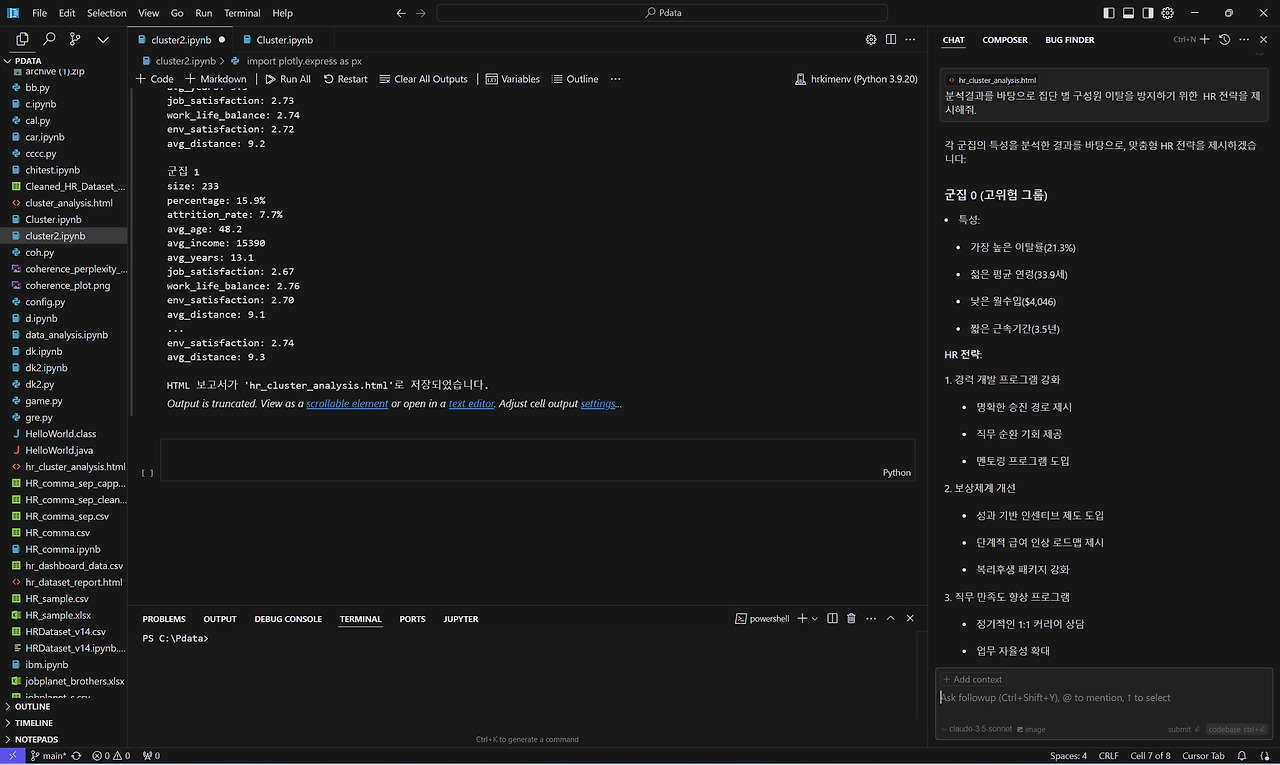Kill terminal with trash icon
The image size is (1280, 765).
851,619
